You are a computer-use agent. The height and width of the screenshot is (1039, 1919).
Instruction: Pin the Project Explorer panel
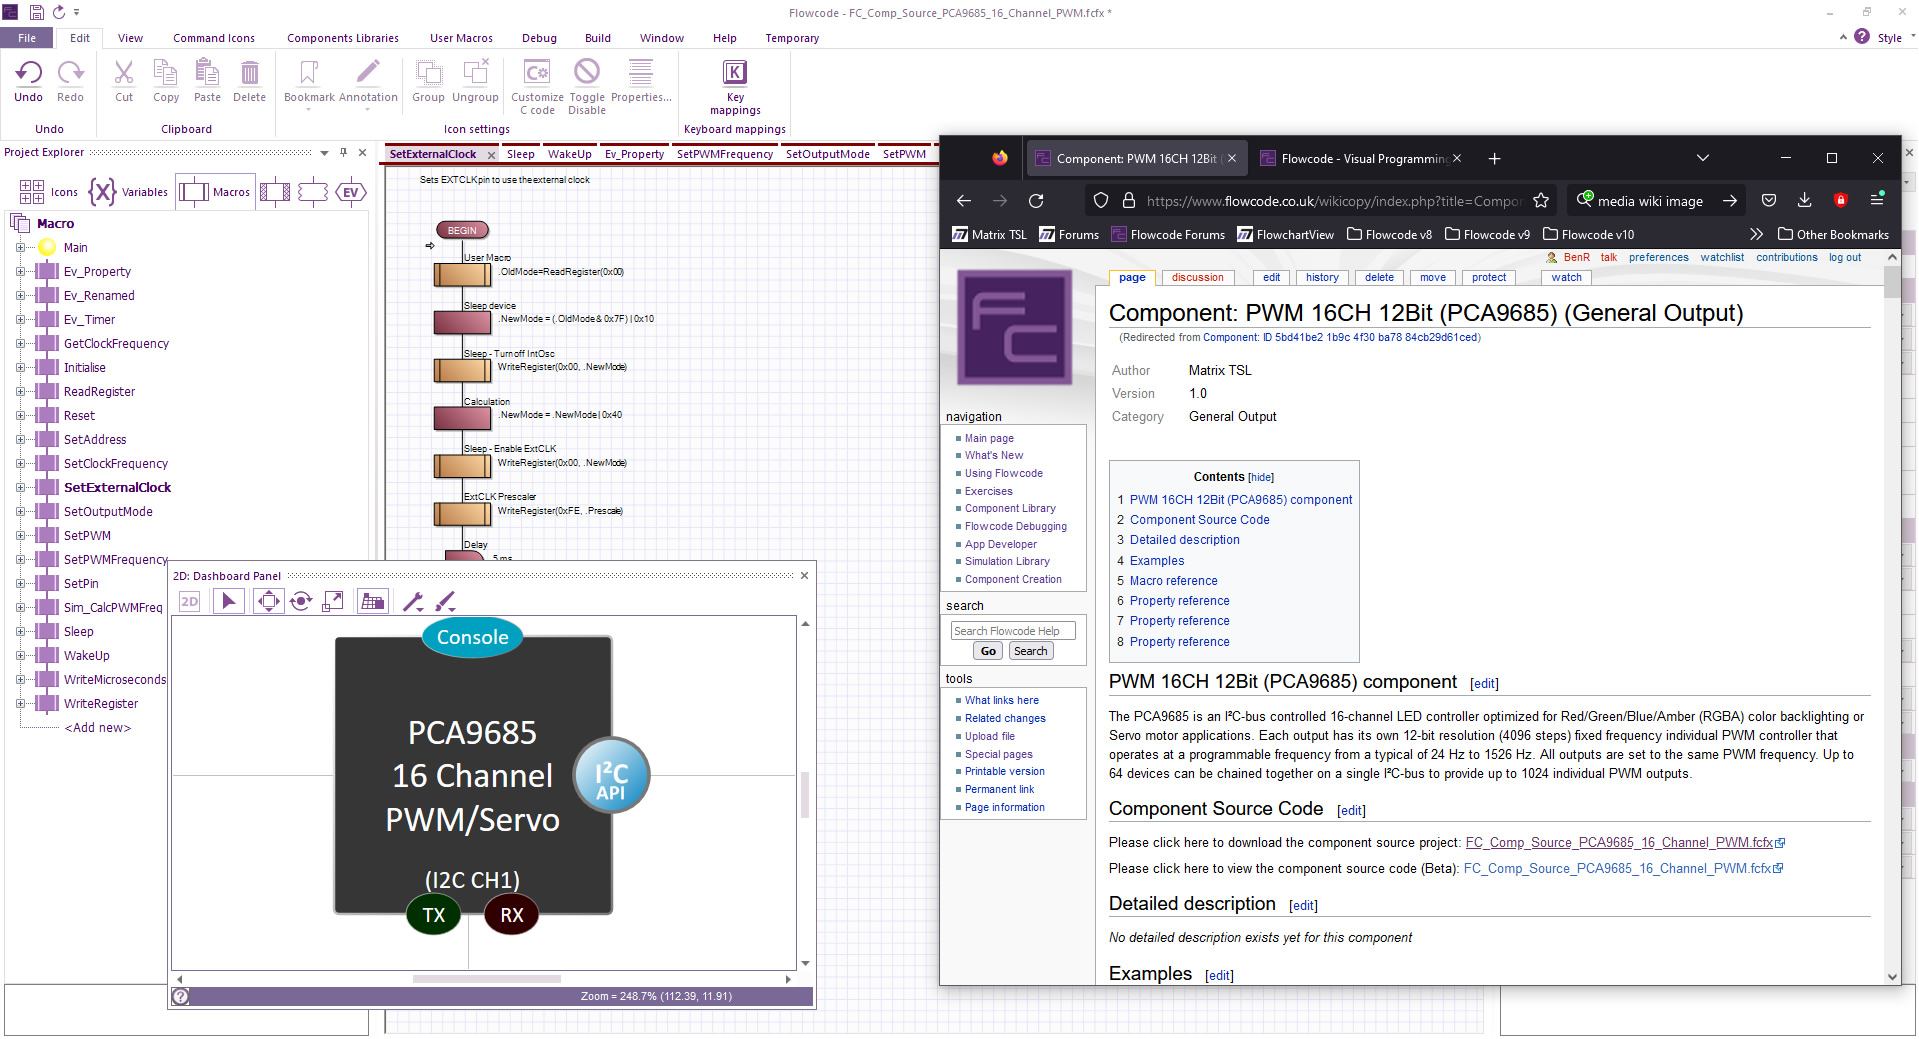pos(343,153)
